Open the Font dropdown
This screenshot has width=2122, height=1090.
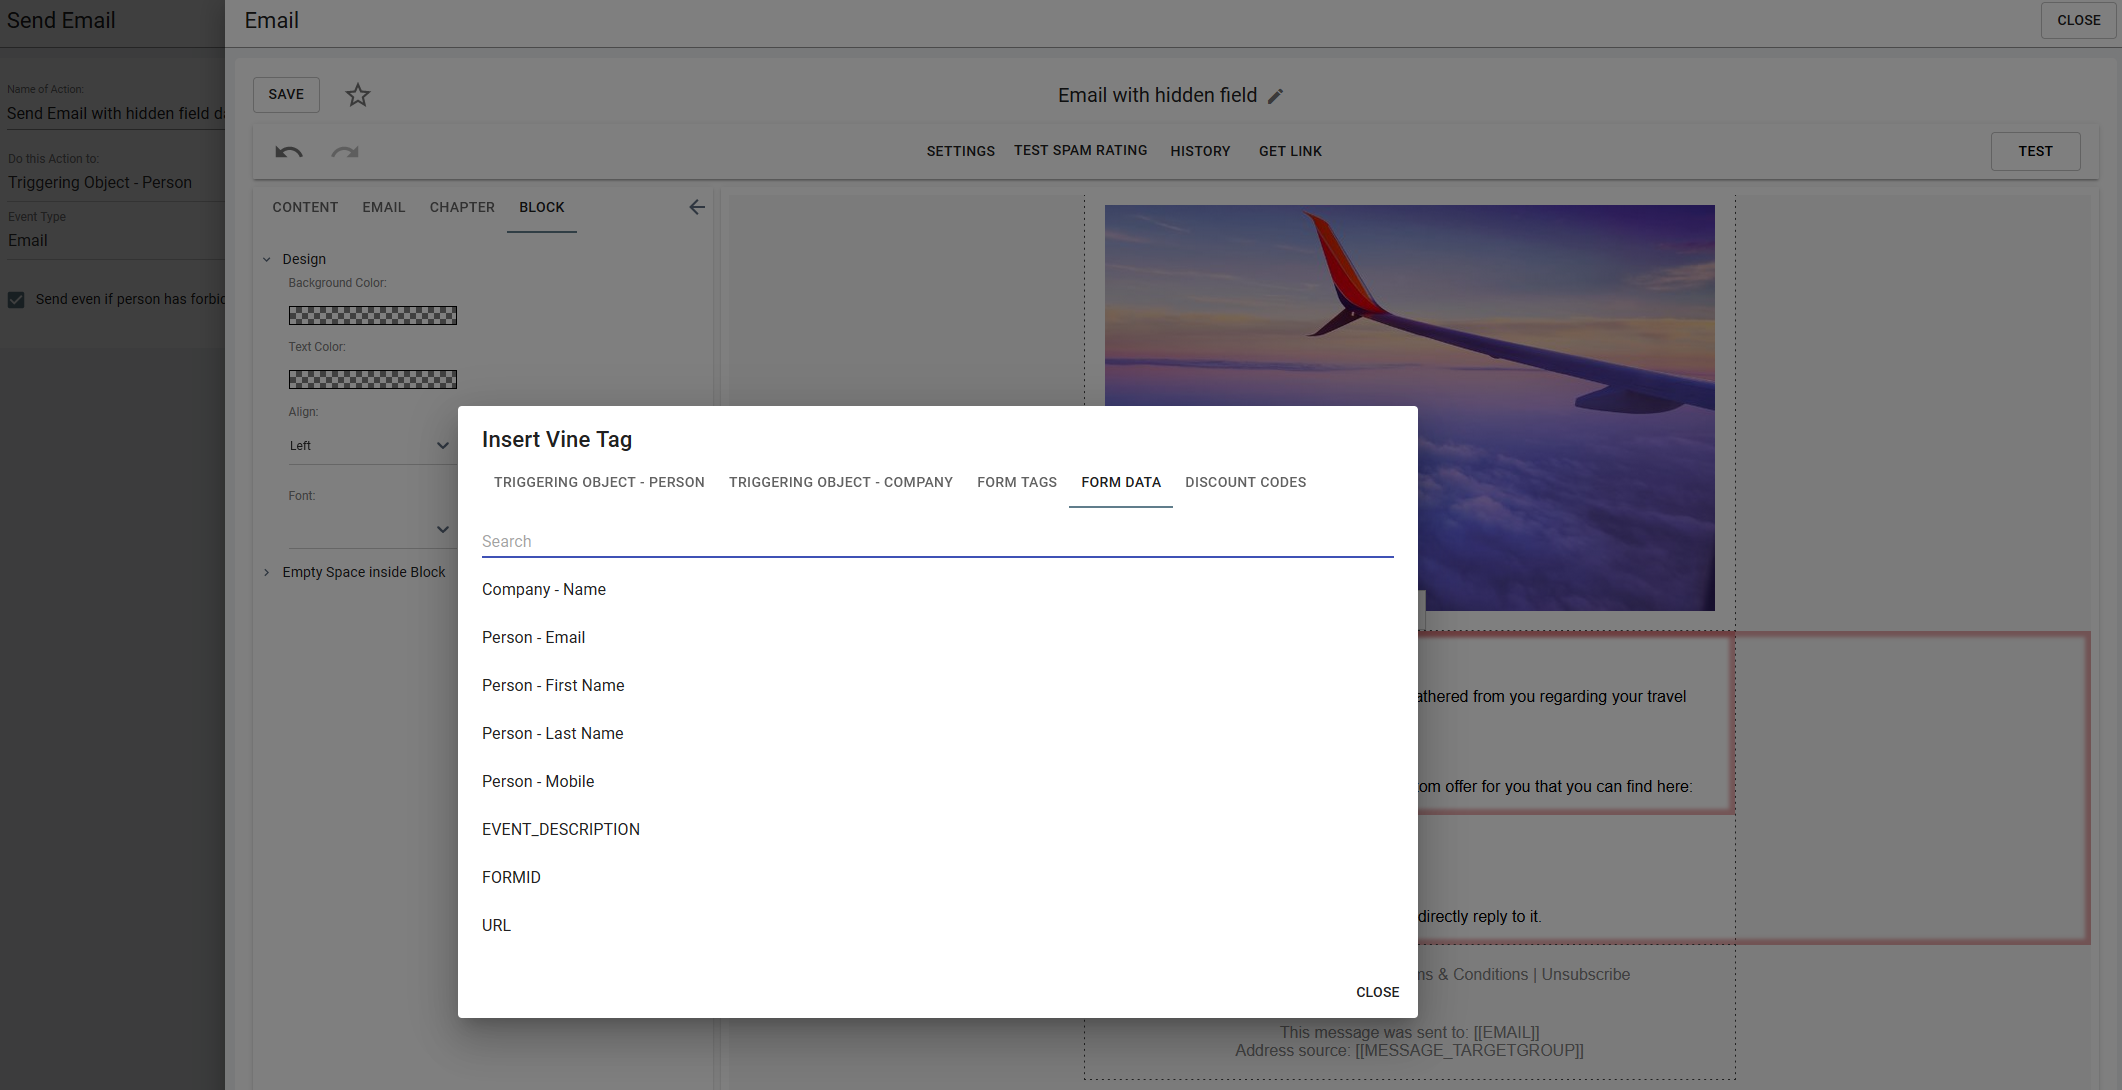point(370,529)
